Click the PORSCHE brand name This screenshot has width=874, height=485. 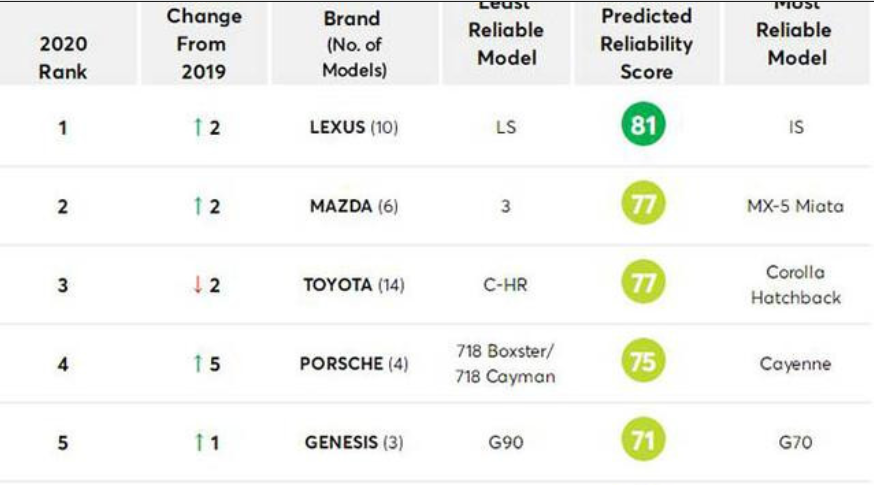(341, 364)
